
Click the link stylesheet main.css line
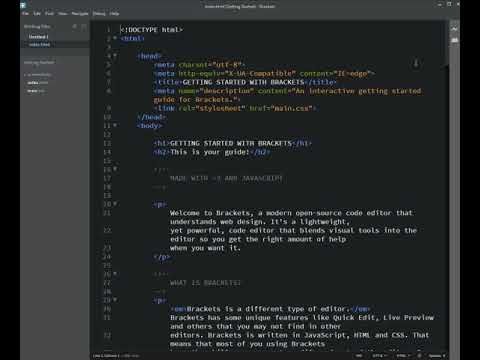pyautogui.click(x=236, y=108)
